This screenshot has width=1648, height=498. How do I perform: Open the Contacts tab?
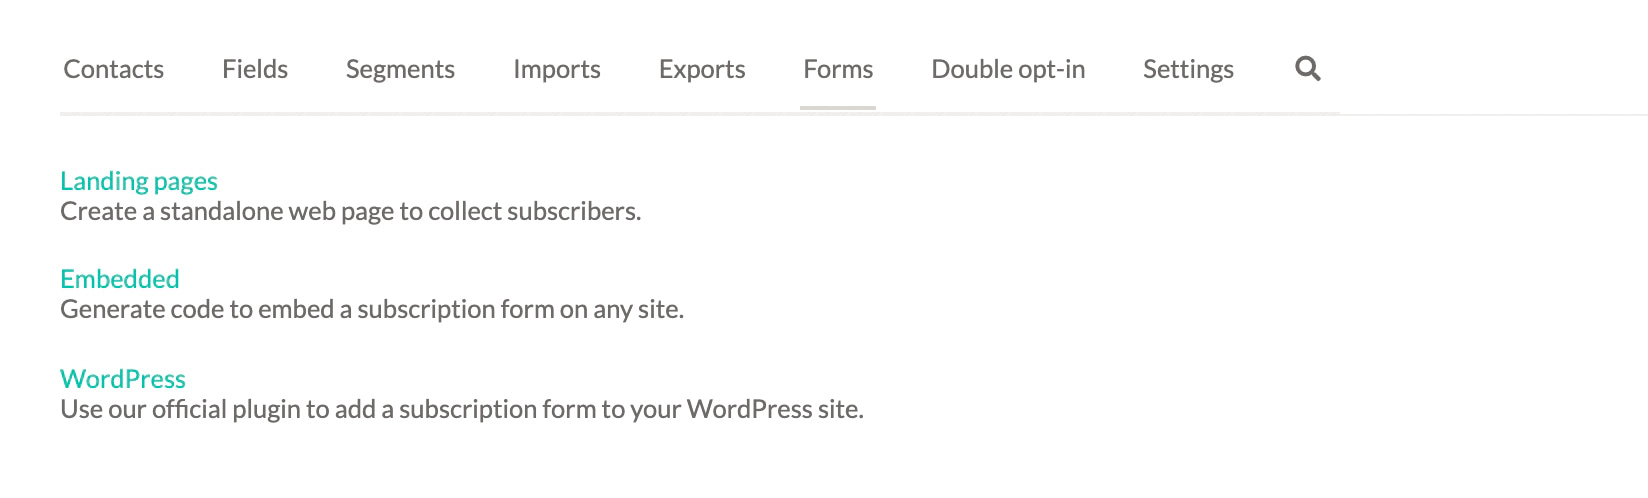113,69
